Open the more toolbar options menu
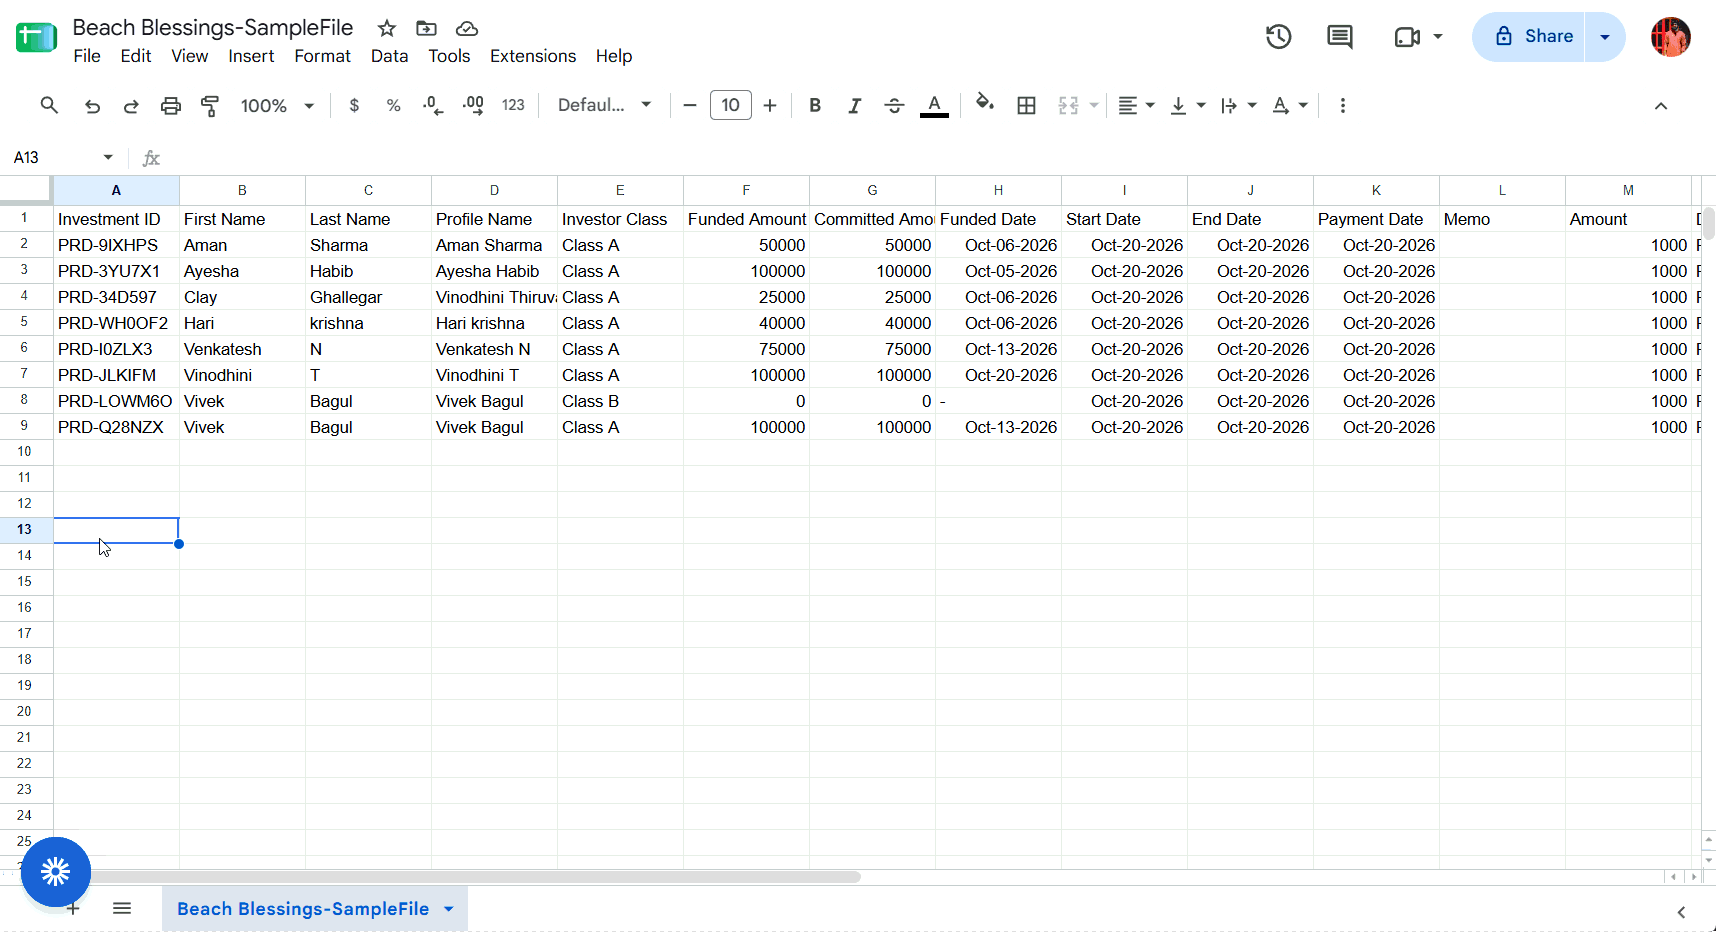The height and width of the screenshot is (932, 1716). tap(1343, 105)
